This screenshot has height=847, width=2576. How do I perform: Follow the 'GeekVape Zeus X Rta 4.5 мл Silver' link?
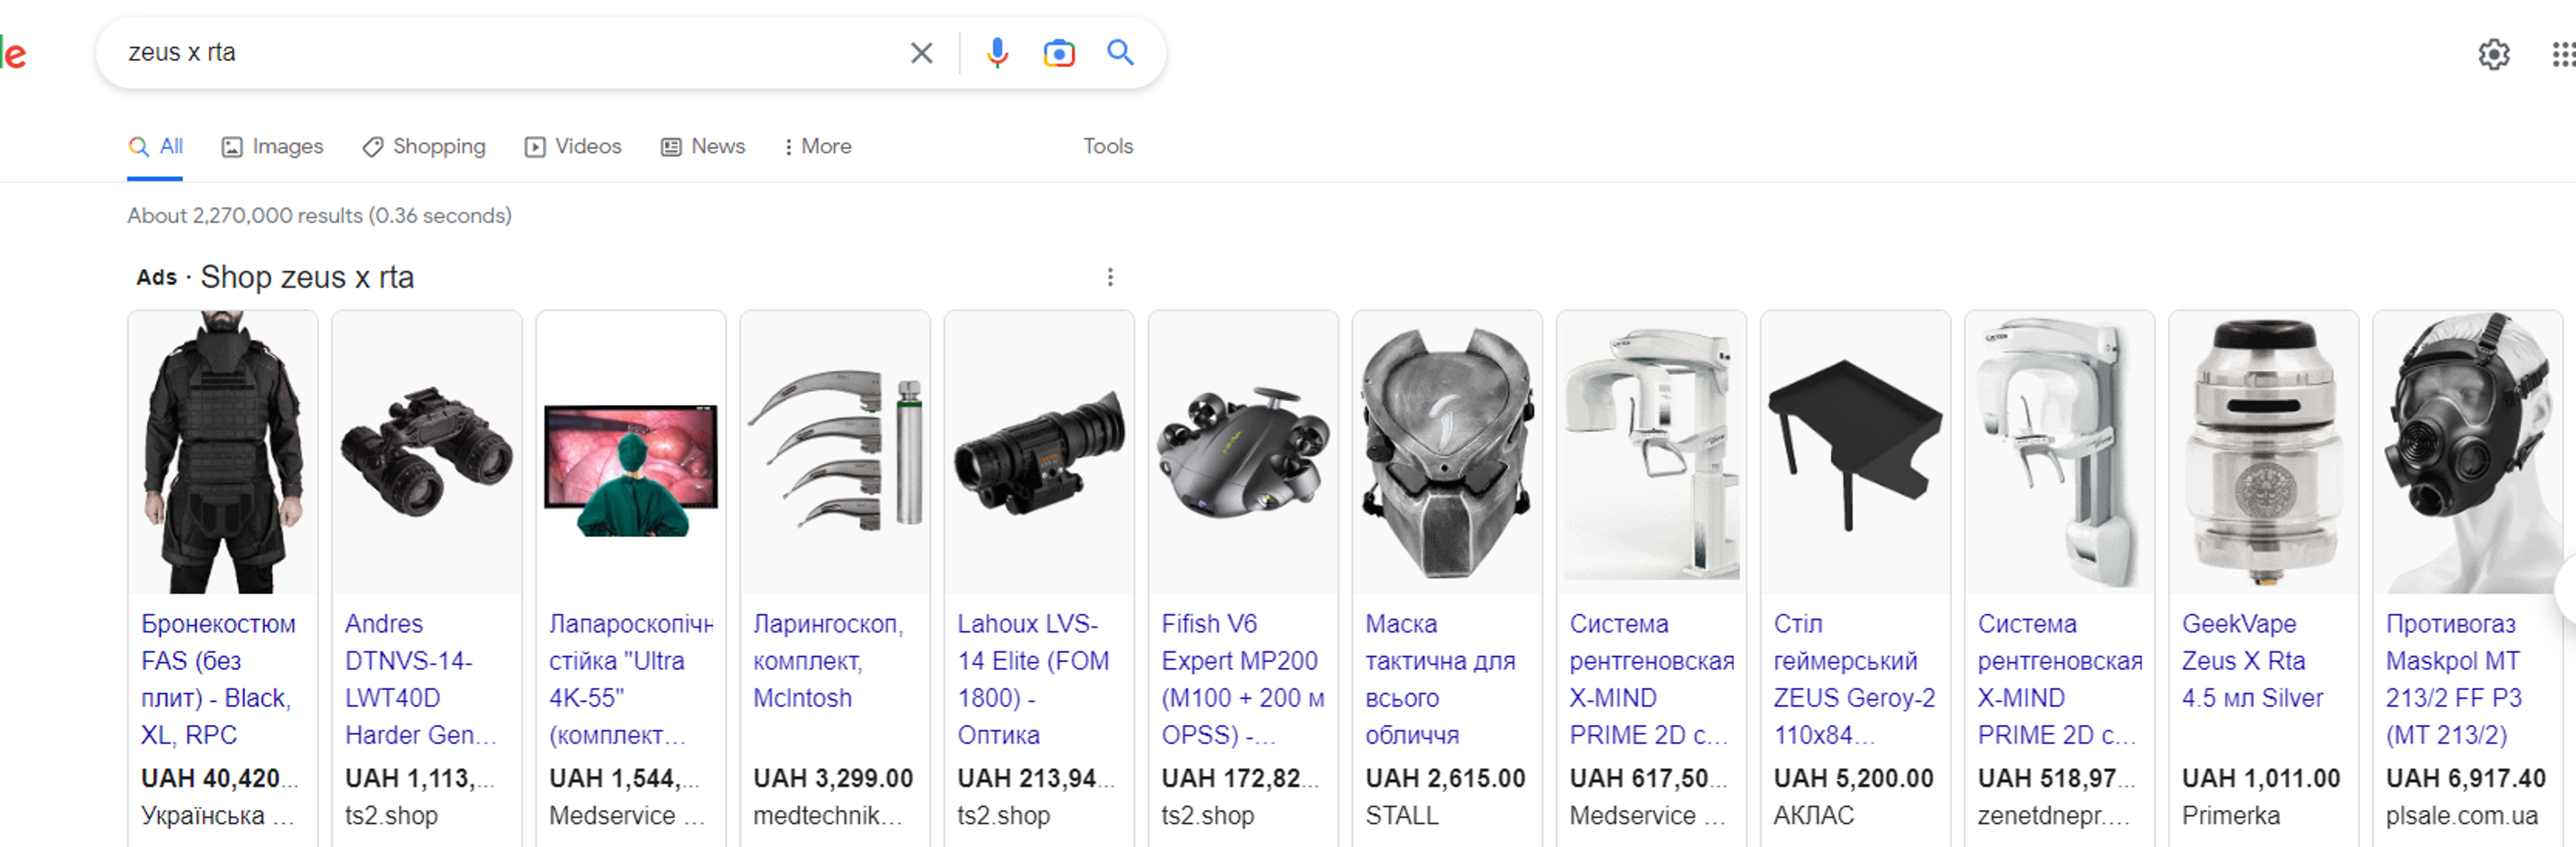coord(2252,661)
